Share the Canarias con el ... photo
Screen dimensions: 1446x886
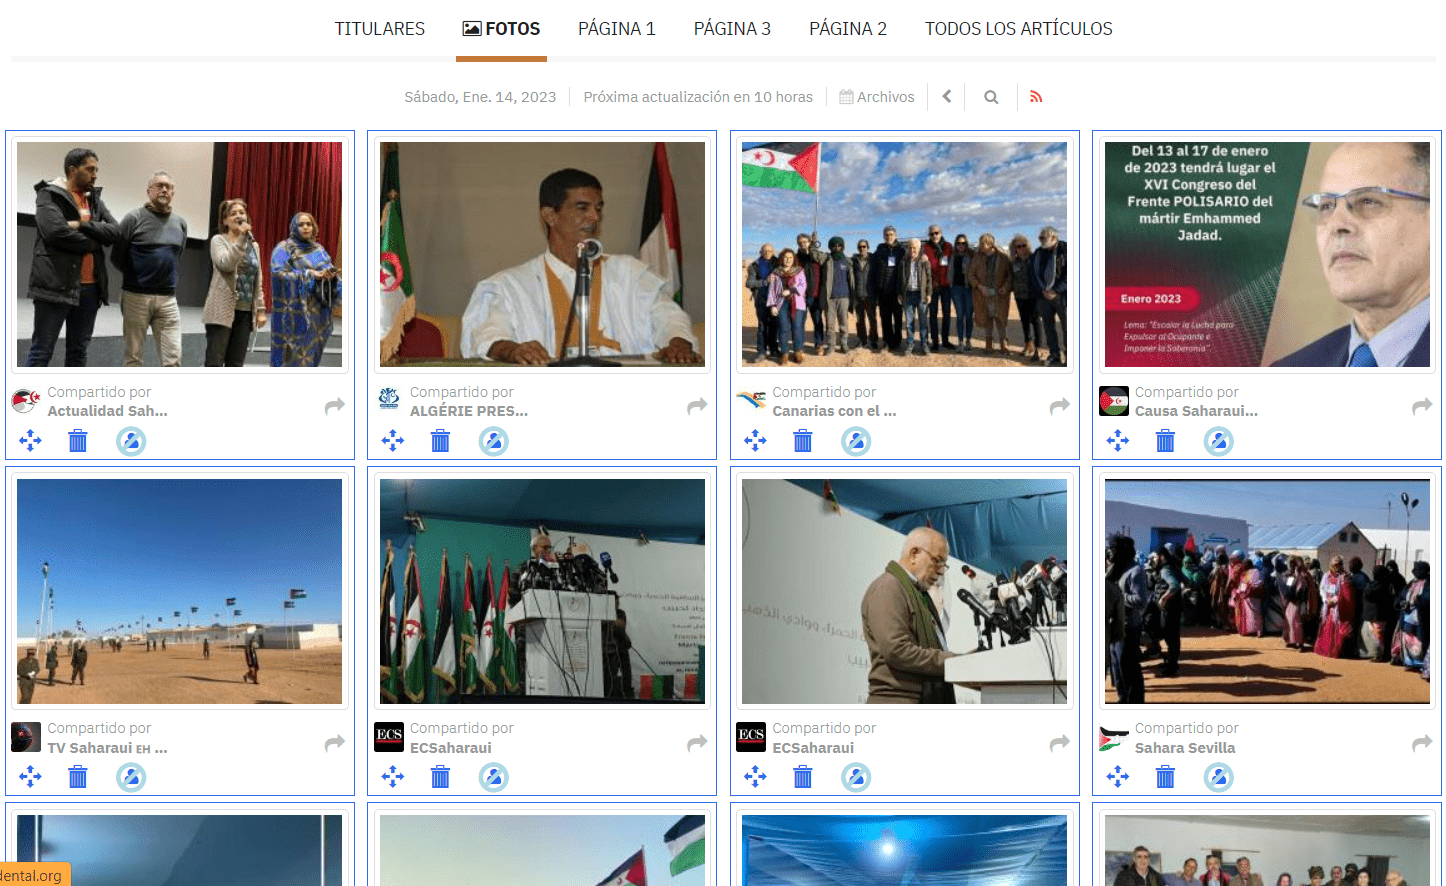(x=1060, y=405)
